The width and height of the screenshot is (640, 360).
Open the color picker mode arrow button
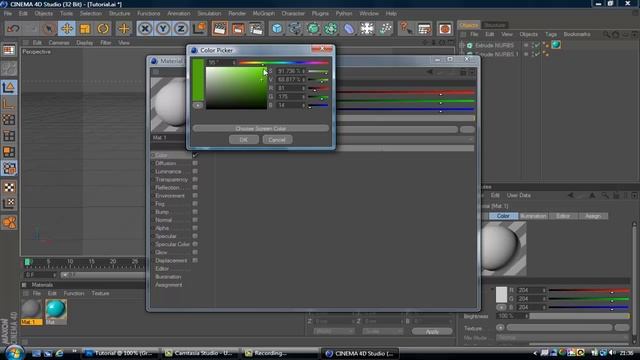[x=198, y=105]
